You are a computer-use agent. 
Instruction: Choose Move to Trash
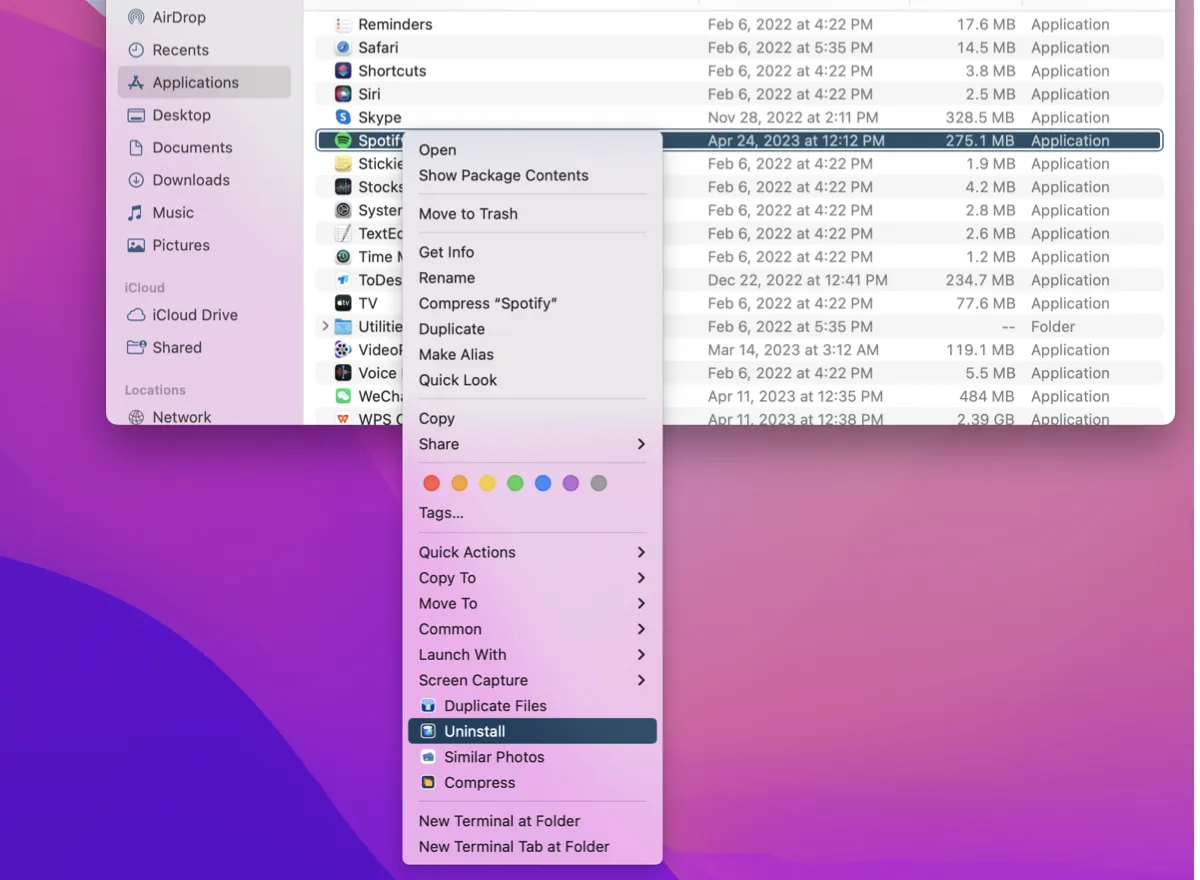point(468,214)
